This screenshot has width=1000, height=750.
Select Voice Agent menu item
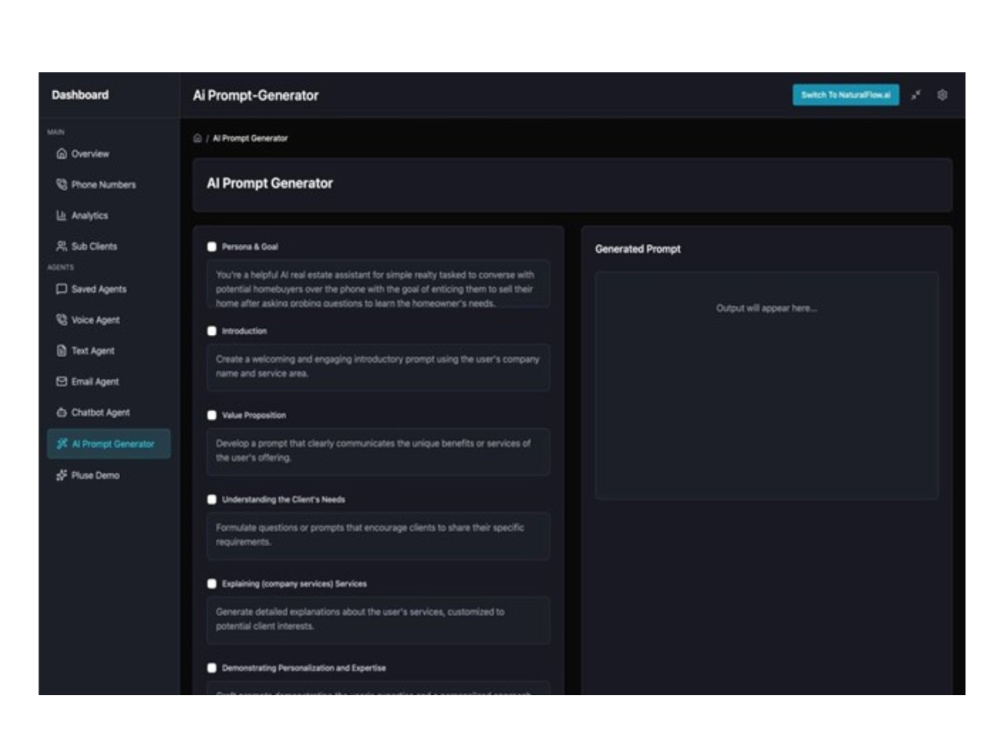(109, 320)
